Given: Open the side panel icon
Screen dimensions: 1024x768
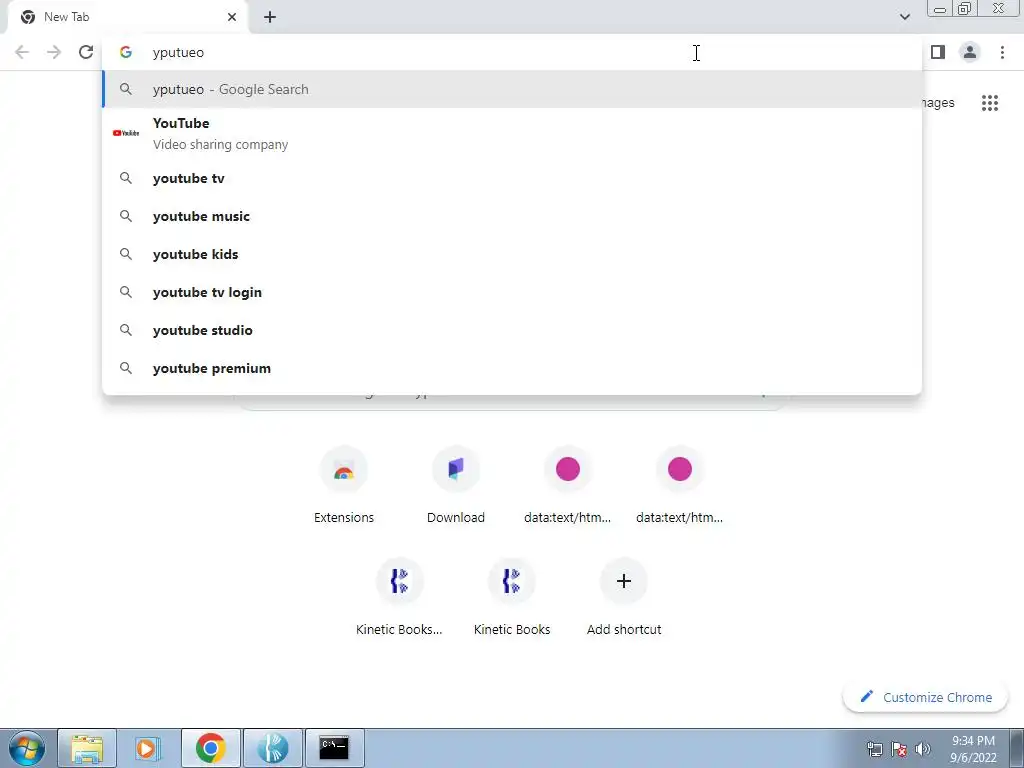Looking at the screenshot, I should (938, 52).
